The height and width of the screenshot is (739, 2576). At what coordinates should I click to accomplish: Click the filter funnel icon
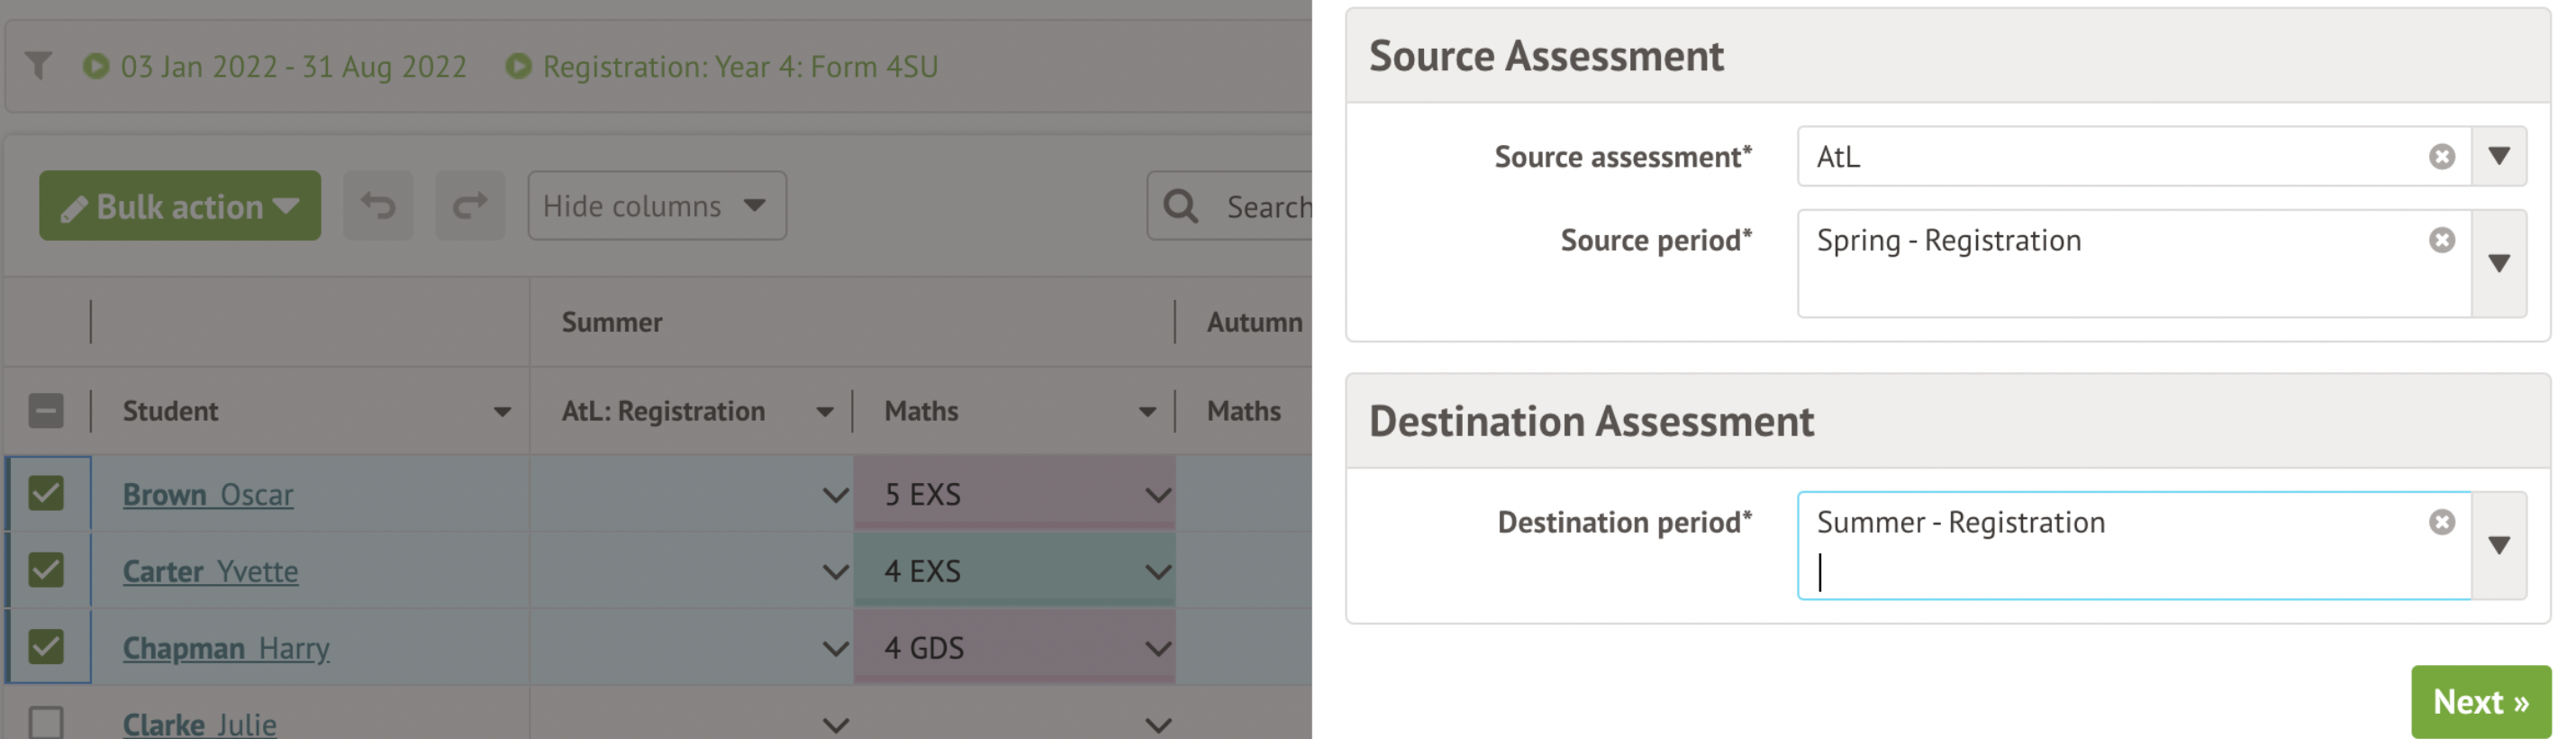click(38, 66)
